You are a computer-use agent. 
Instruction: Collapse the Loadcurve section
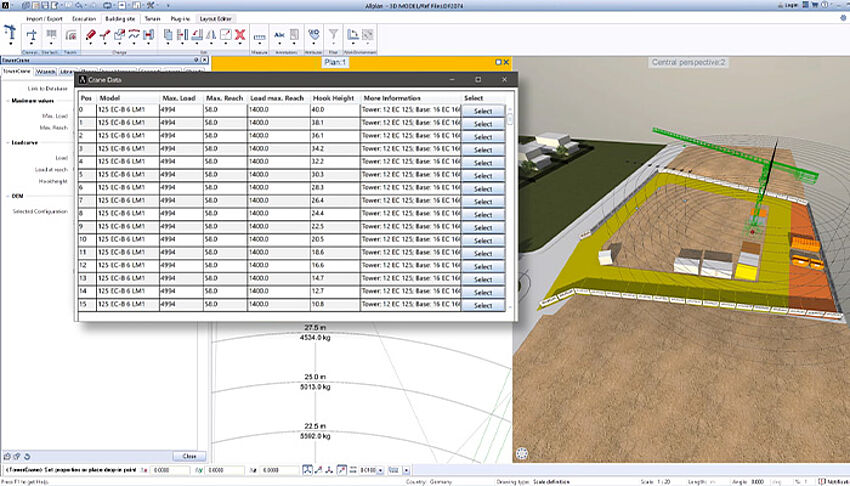pyautogui.click(x=5, y=142)
